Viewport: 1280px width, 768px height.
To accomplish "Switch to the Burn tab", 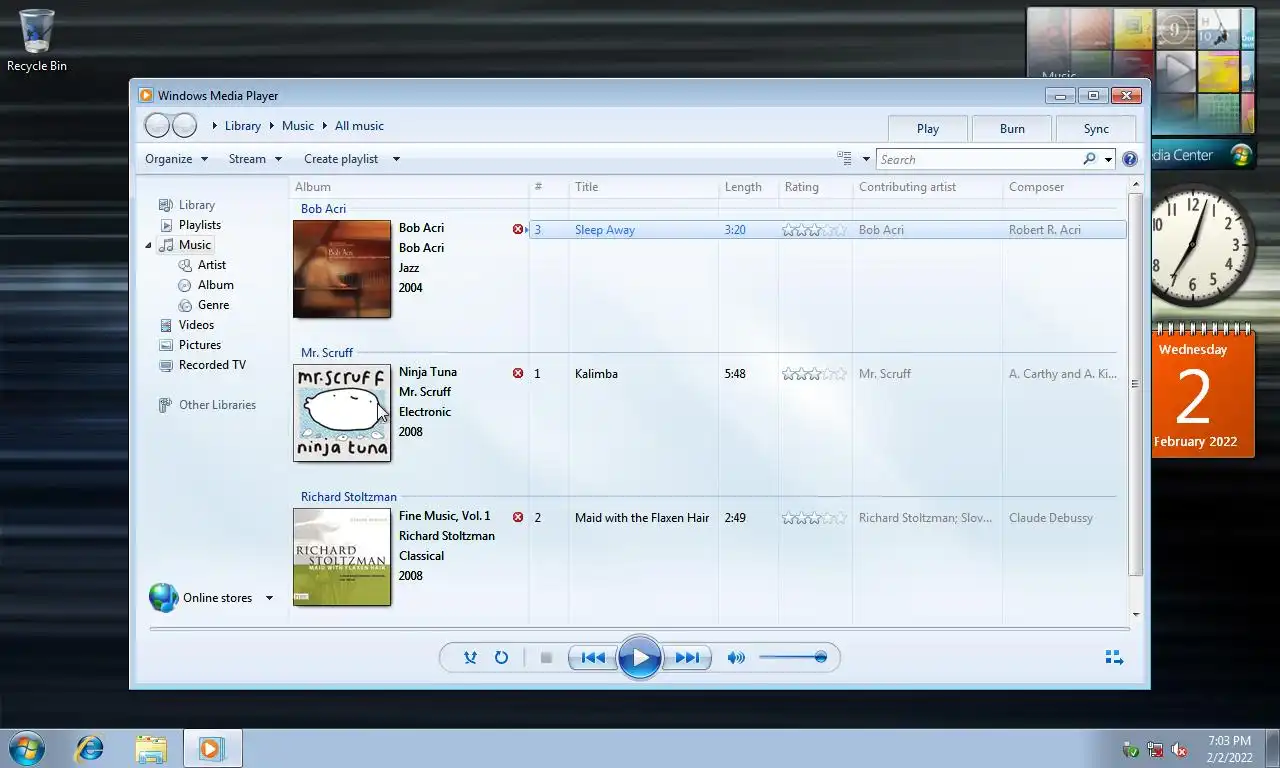I will (1012, 128).
